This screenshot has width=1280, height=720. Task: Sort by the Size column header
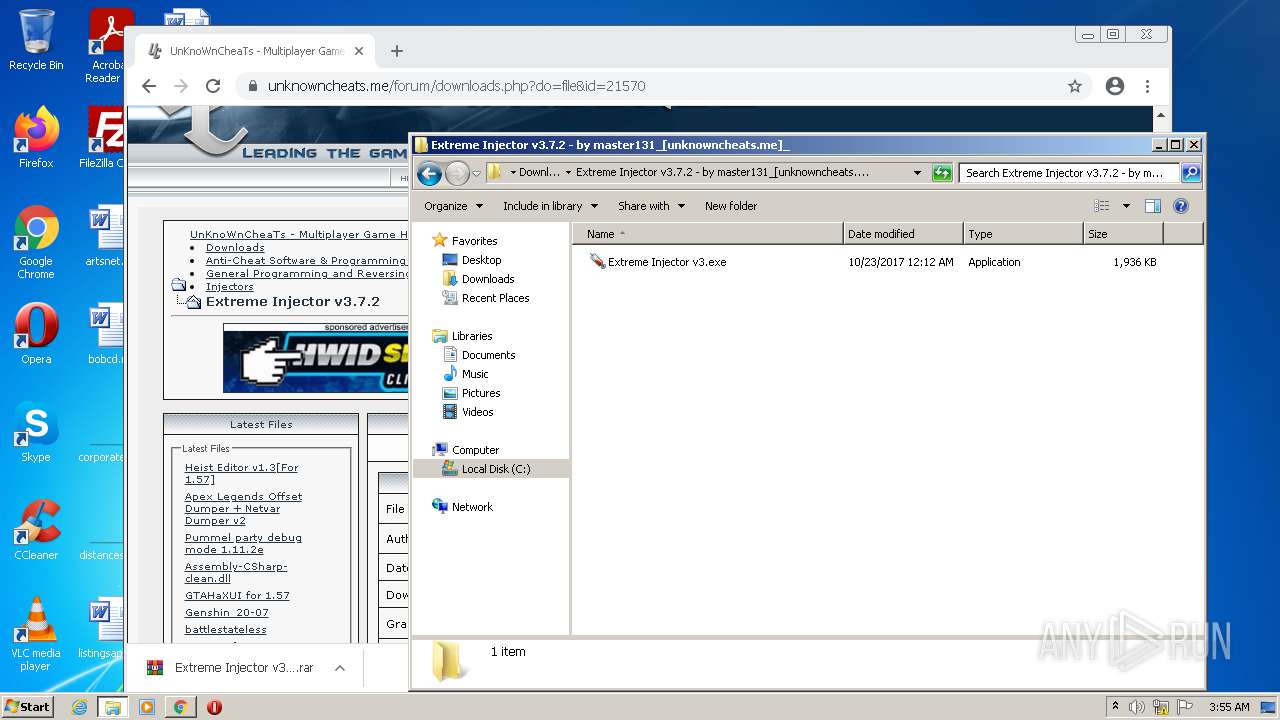[x=1123, y=234]
